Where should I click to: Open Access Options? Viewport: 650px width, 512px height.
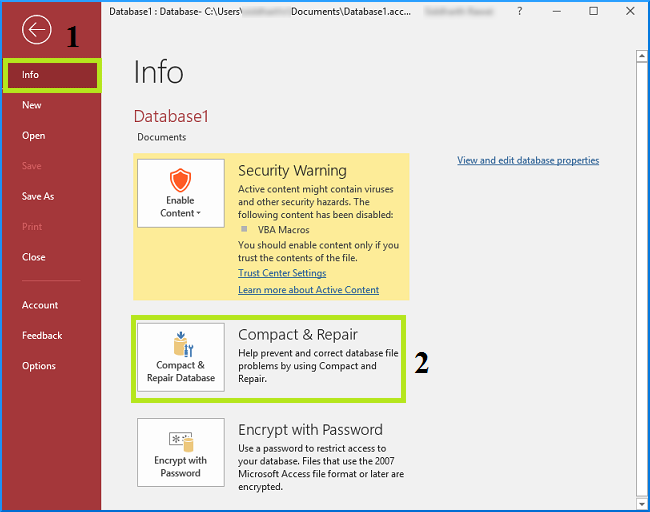tap(39, 366)
